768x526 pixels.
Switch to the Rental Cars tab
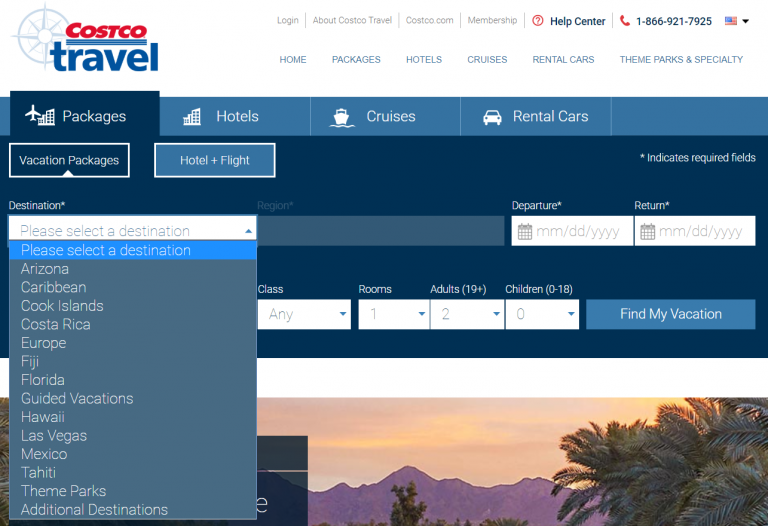point(535,116)
